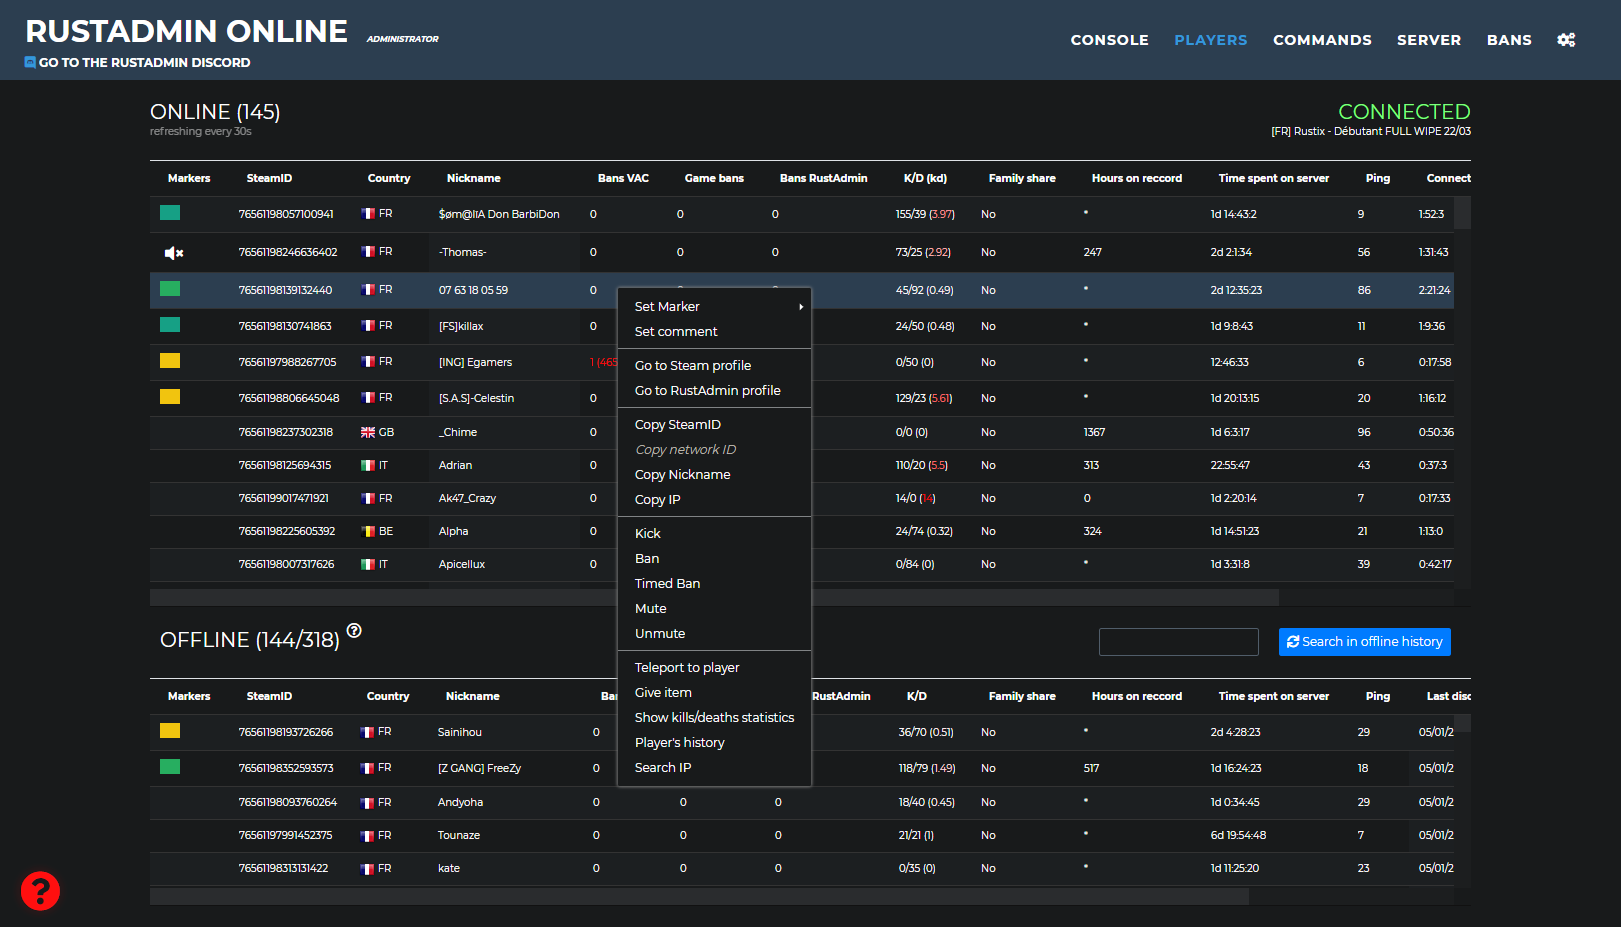
Task: Select Ban from context menu
Action: (x=714, y=559)
